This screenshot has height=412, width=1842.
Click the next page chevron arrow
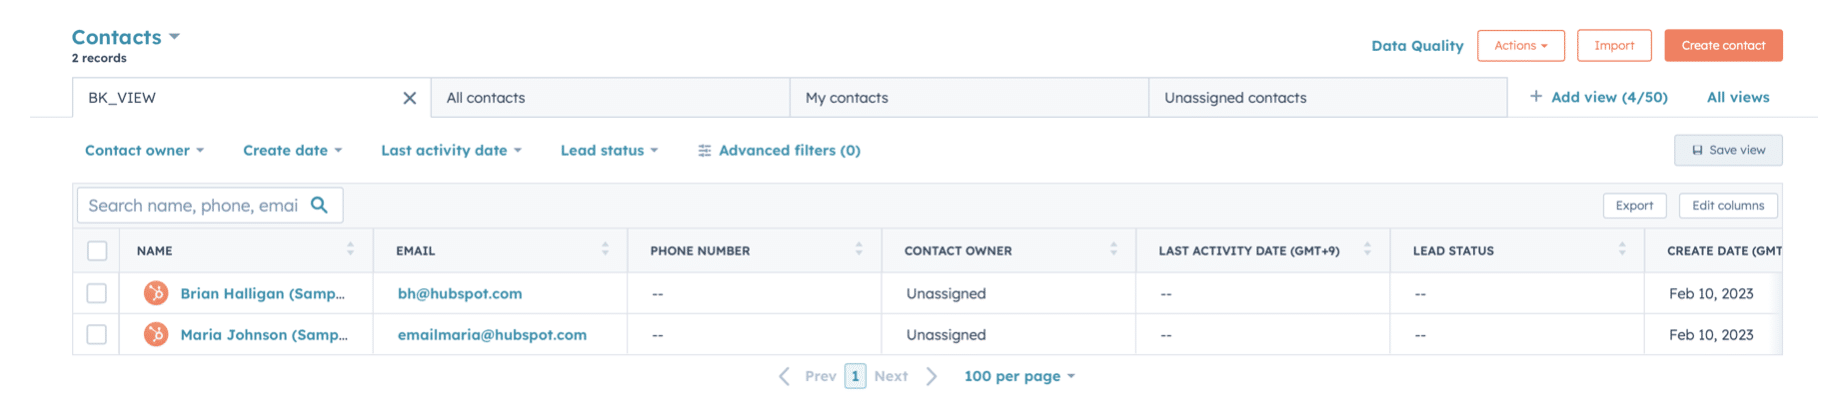pos(932,376)
